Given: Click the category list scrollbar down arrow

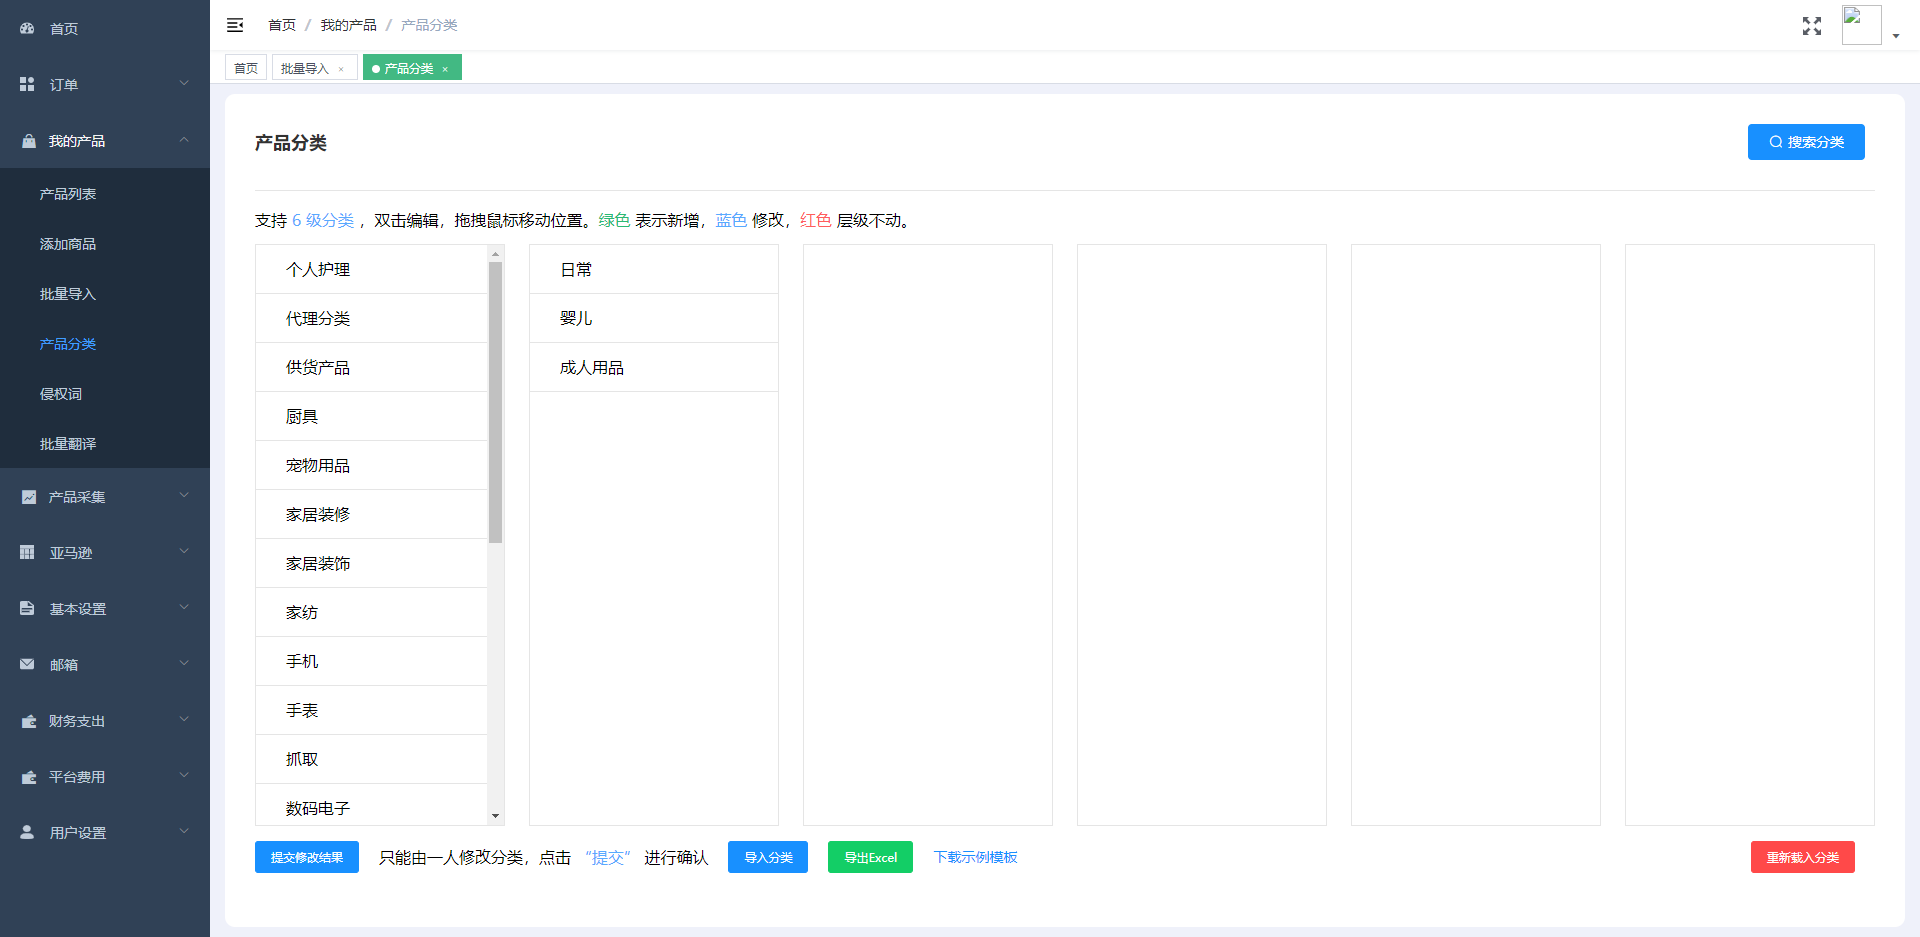Looking at the screenshot, I should coord(495,816).
